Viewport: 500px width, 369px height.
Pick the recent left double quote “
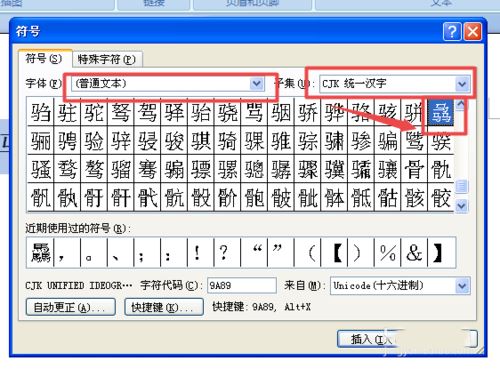click(x=254, y=253)
